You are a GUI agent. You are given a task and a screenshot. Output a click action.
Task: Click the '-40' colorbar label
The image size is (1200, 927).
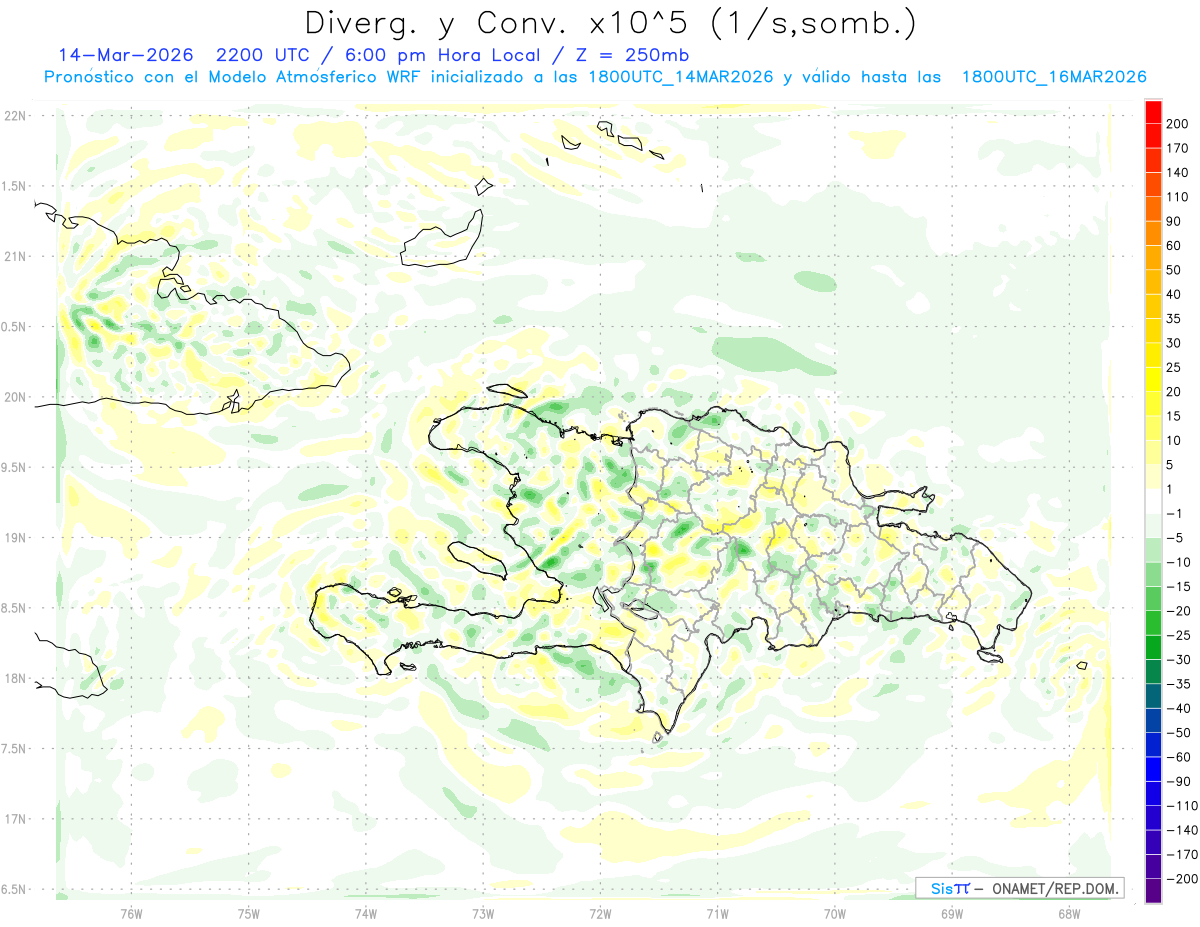(x=1178, y=709)
